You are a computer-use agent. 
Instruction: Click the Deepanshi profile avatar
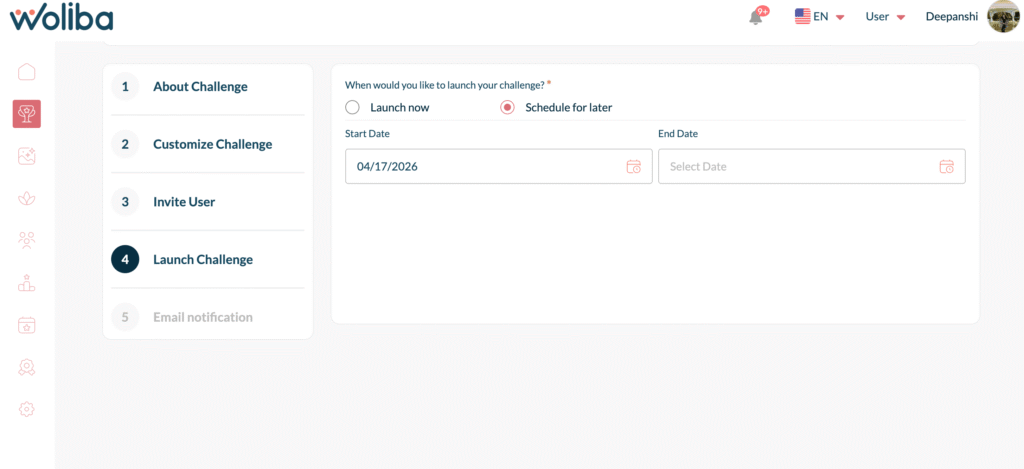click(1003, 17)
